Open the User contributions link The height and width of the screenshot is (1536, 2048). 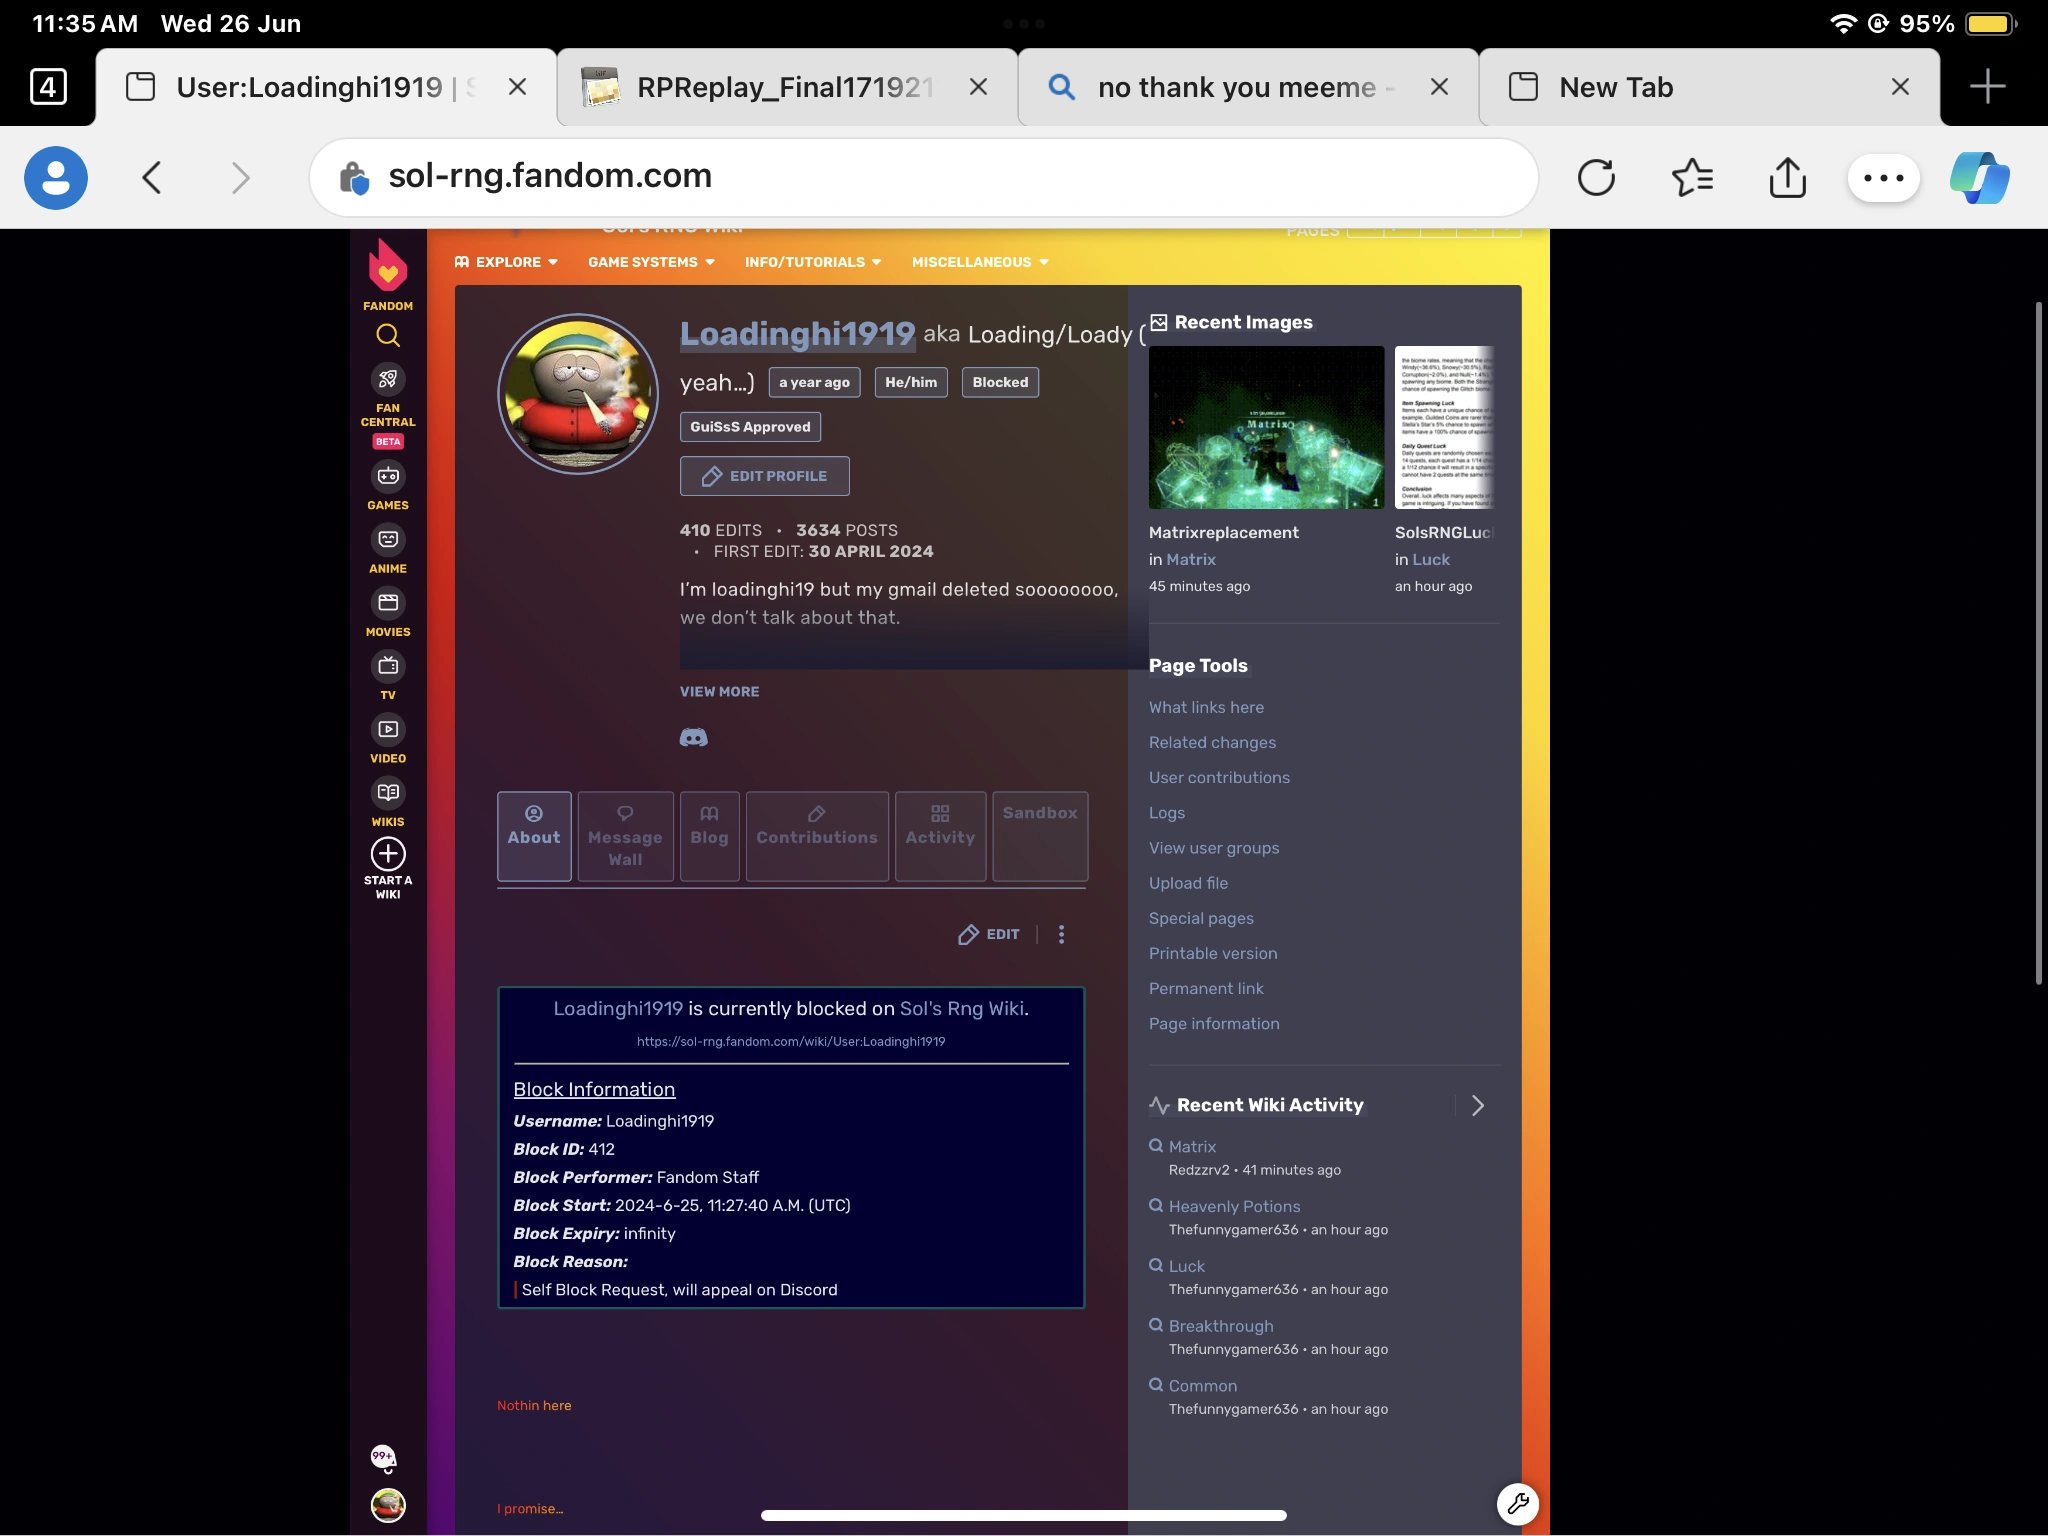1219,778
